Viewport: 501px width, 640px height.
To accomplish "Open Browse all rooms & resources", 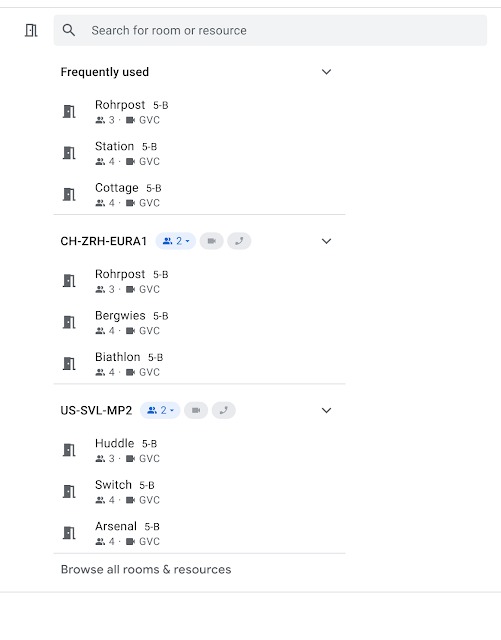I will click(x=146, y=569).
